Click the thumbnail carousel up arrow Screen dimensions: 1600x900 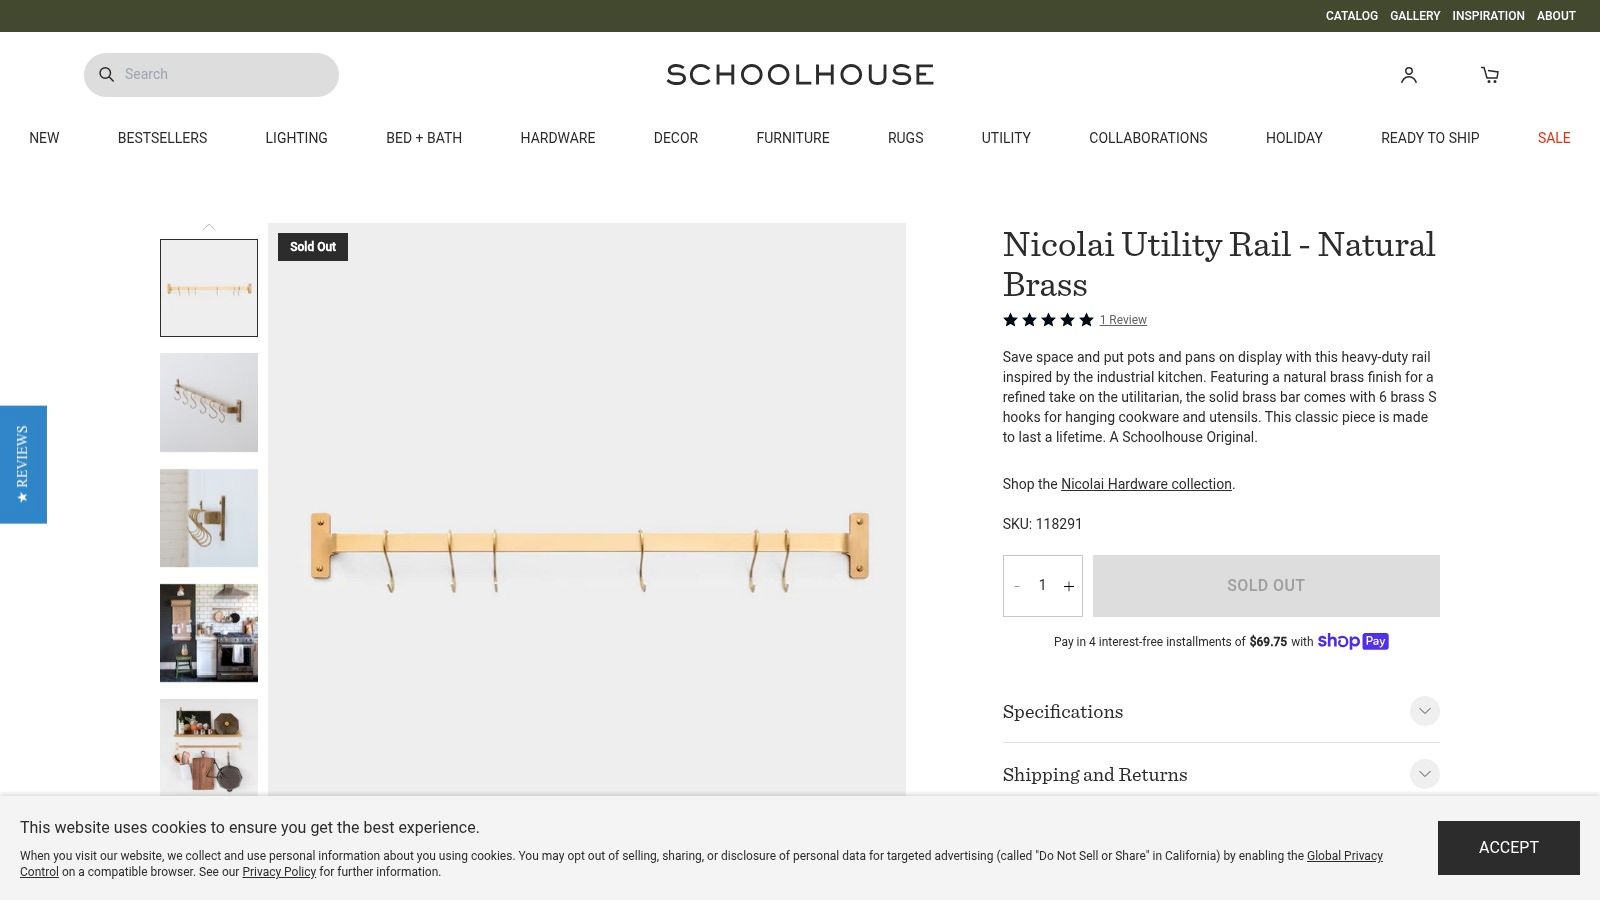point(209,228)
